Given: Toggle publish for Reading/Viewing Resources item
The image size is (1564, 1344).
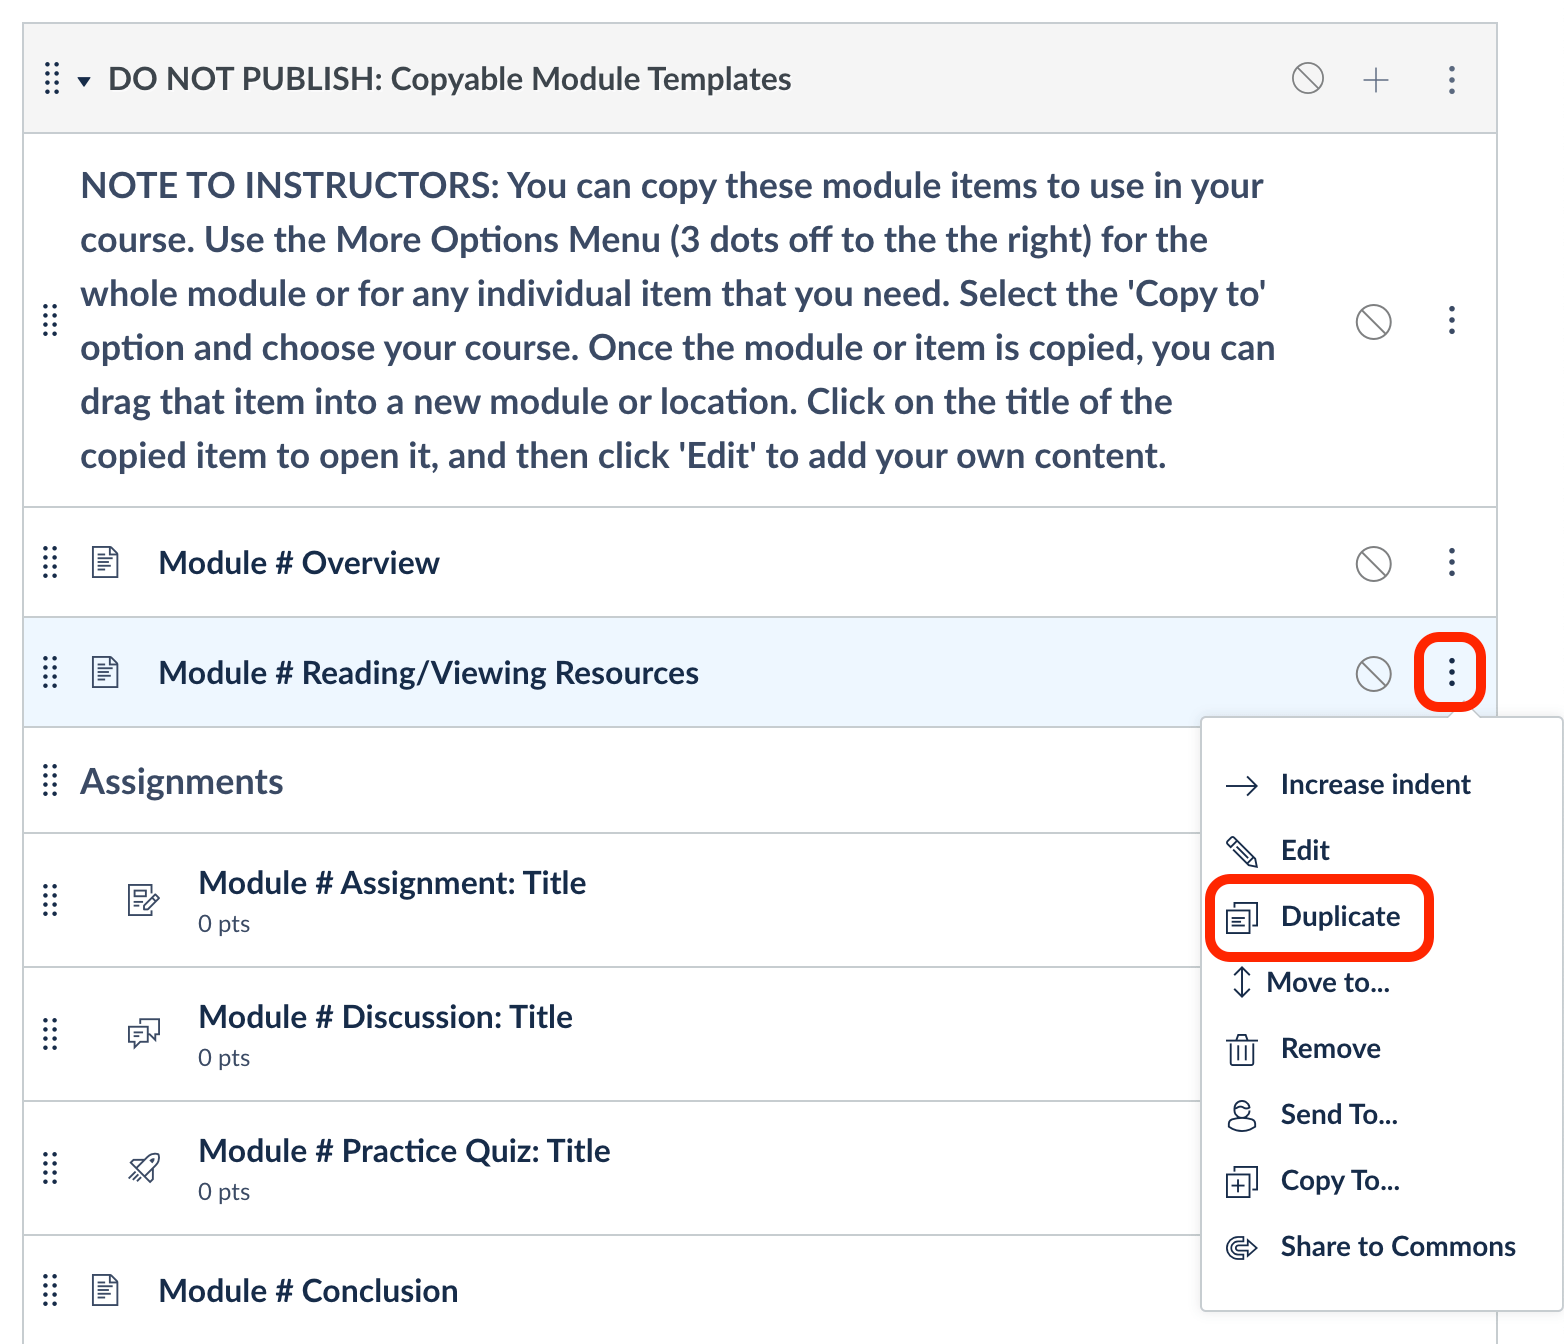Looking at the screenshot, I should tap(1373, 673).
